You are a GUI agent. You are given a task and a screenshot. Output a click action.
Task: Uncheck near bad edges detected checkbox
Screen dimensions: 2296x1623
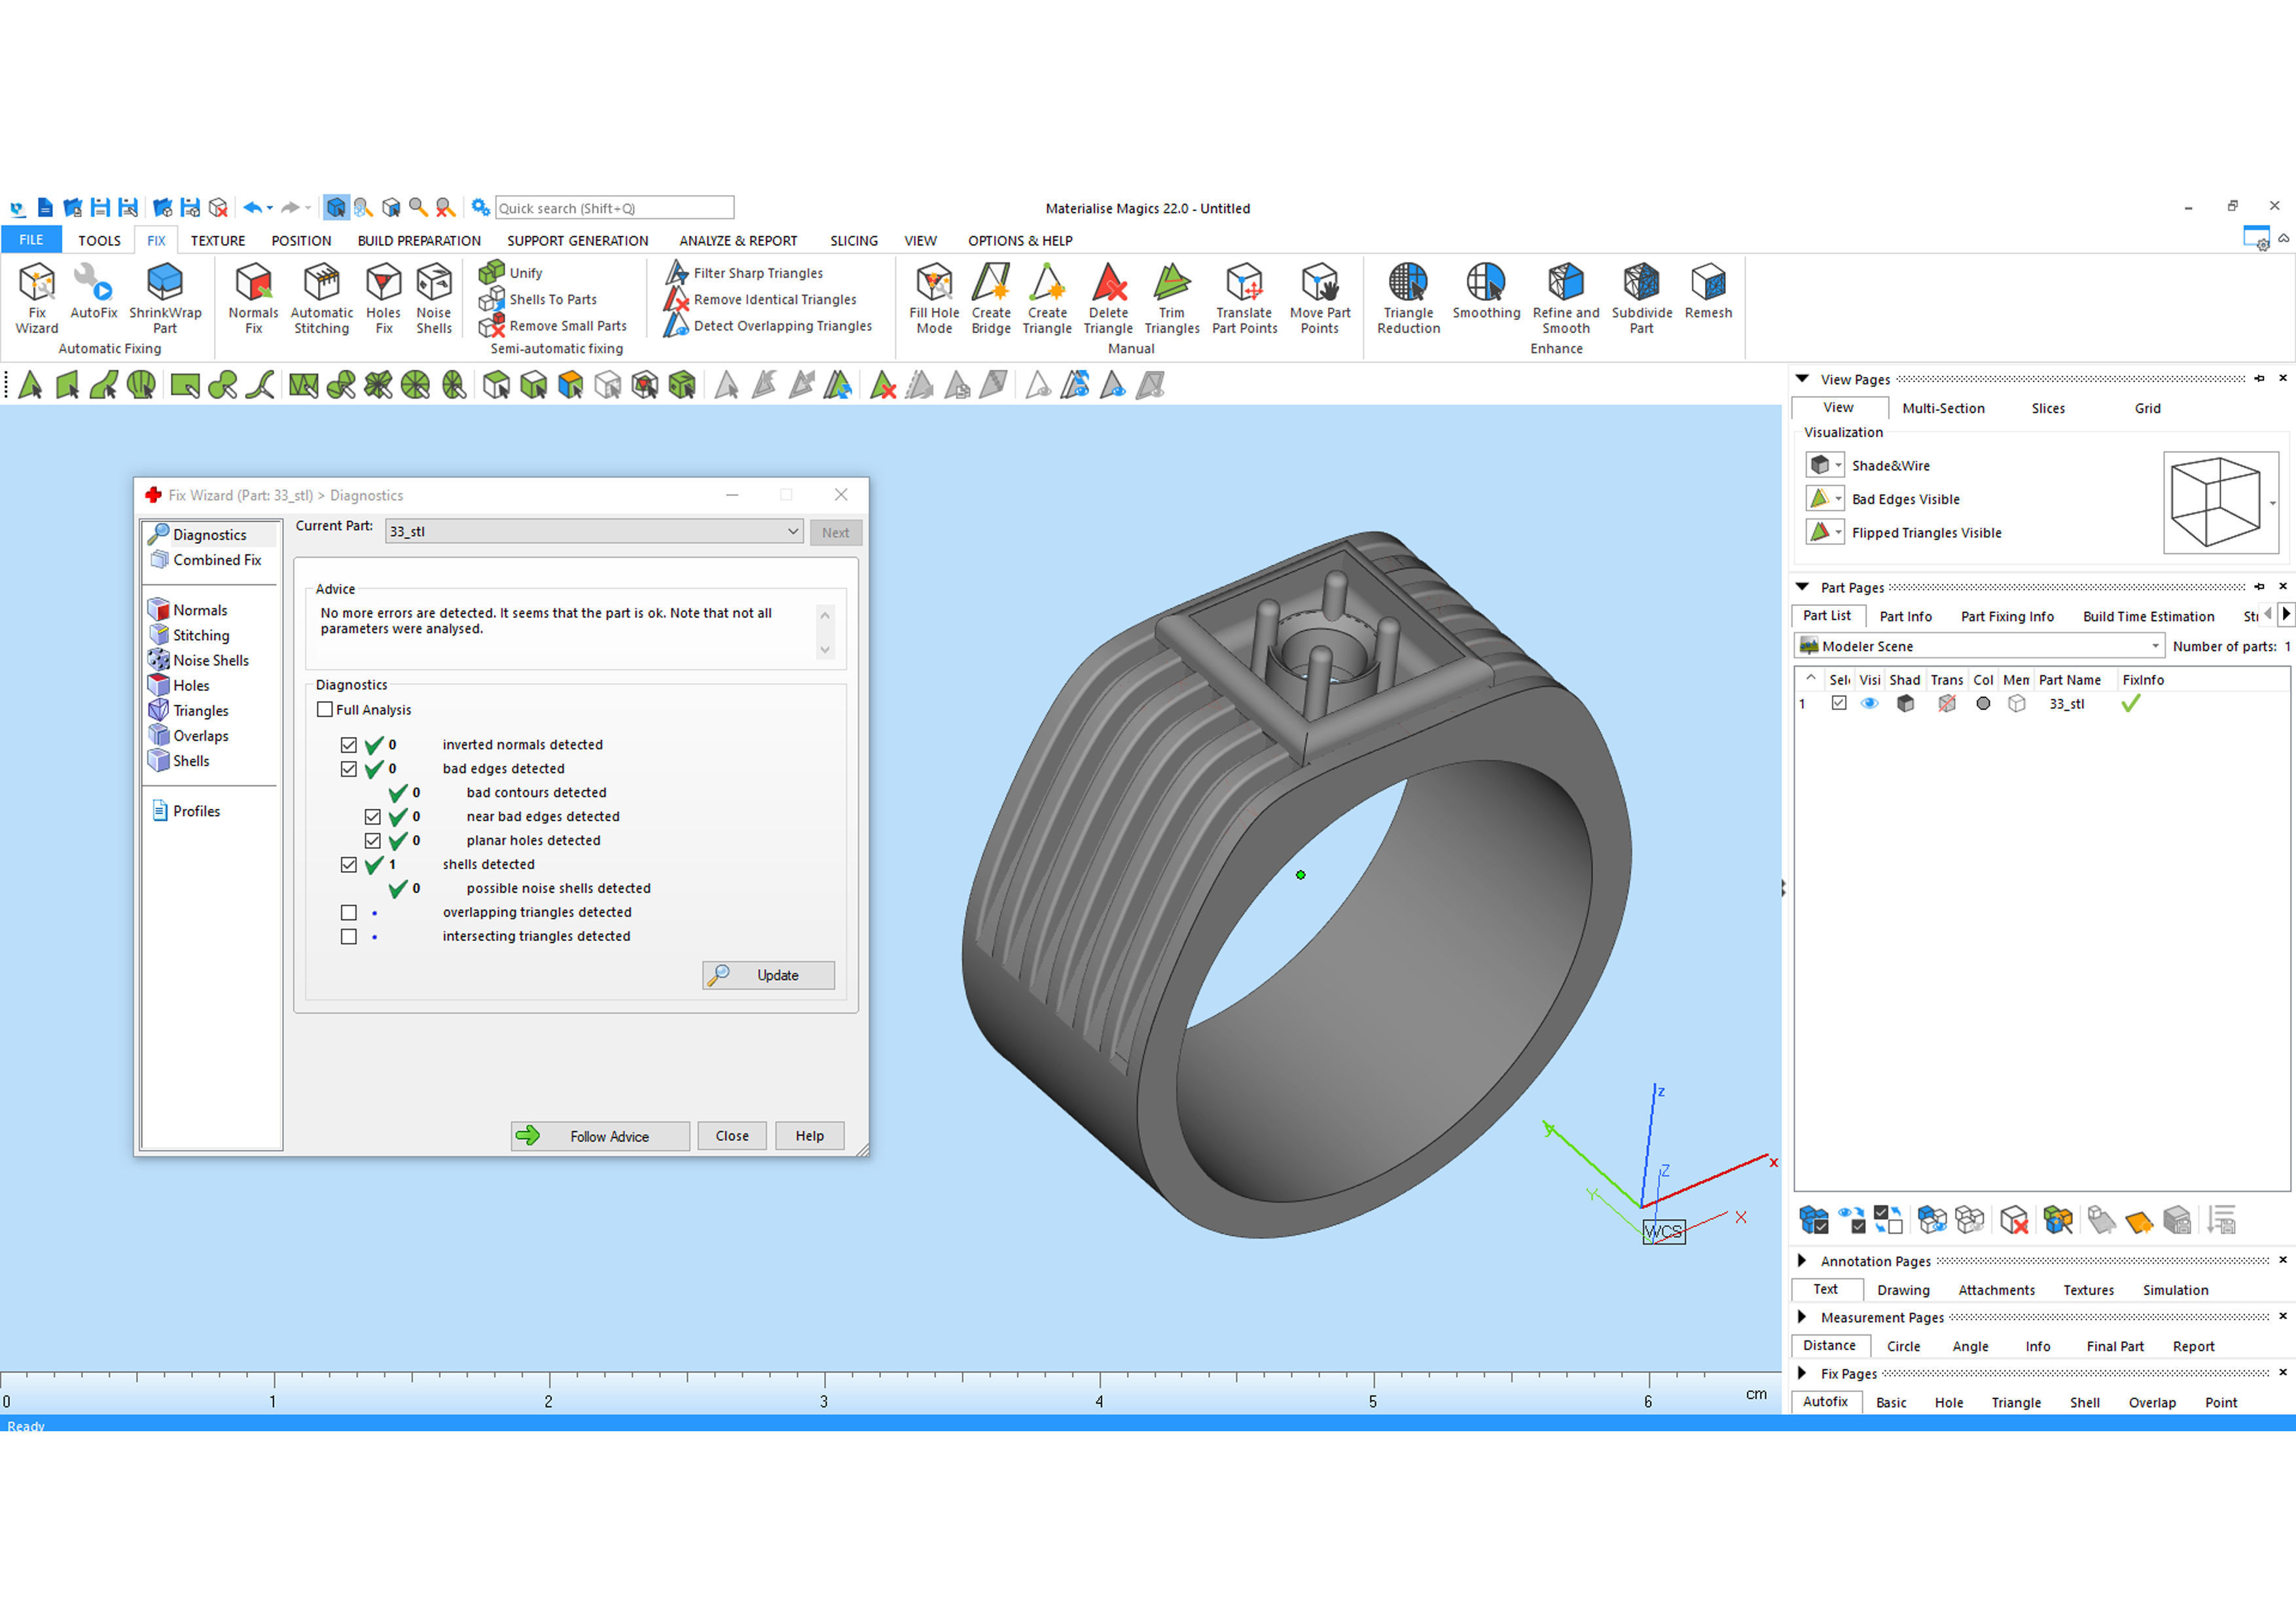click(x=372, y=817)
